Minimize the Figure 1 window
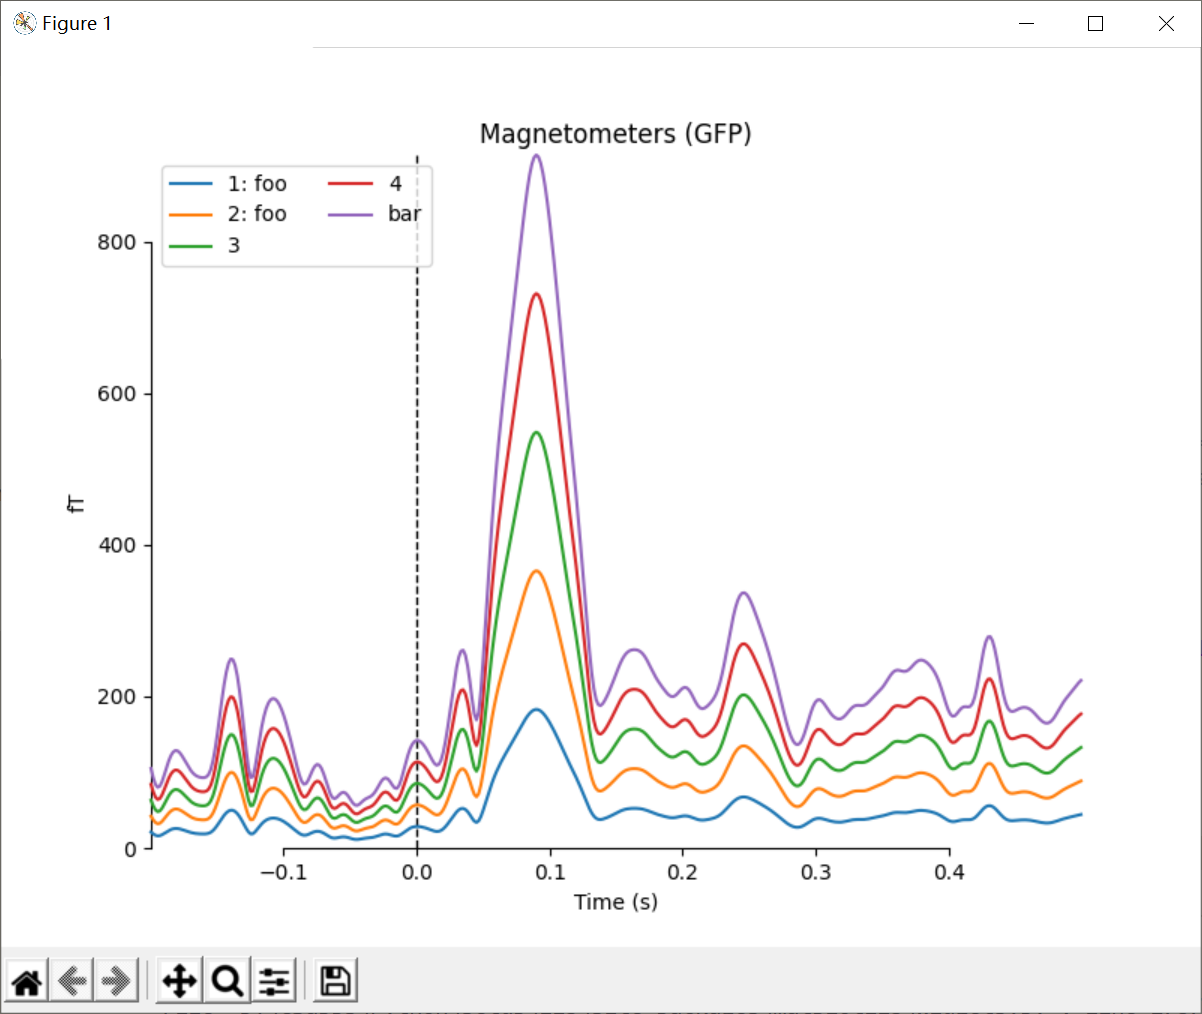This screenshot has height=1014, width=1202. pos(1026,23)
